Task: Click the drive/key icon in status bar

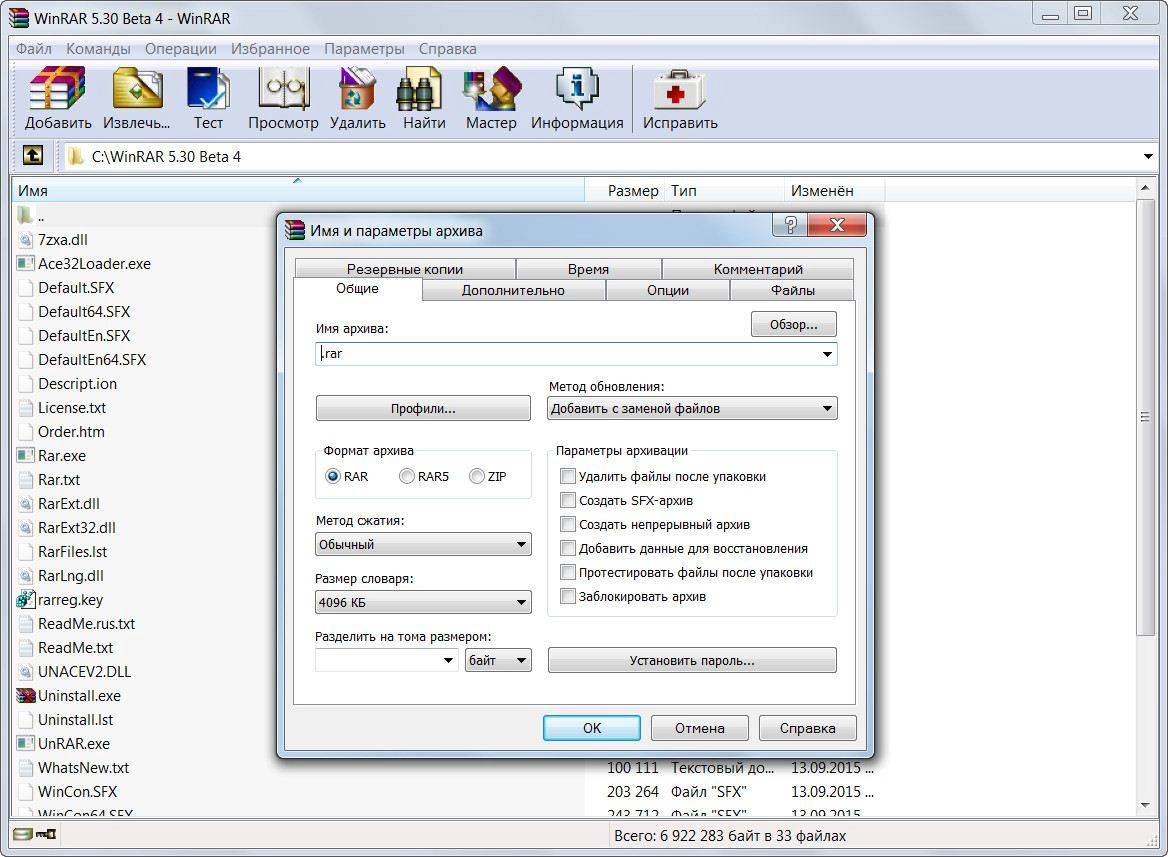Action: 35,834
